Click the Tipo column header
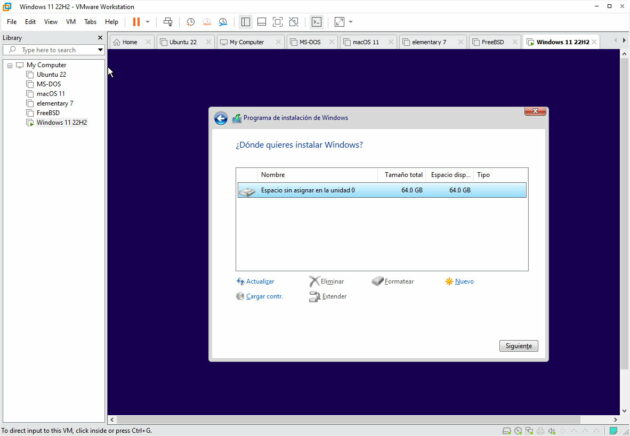This screenshot has height=436, width=630. point(501,175)
